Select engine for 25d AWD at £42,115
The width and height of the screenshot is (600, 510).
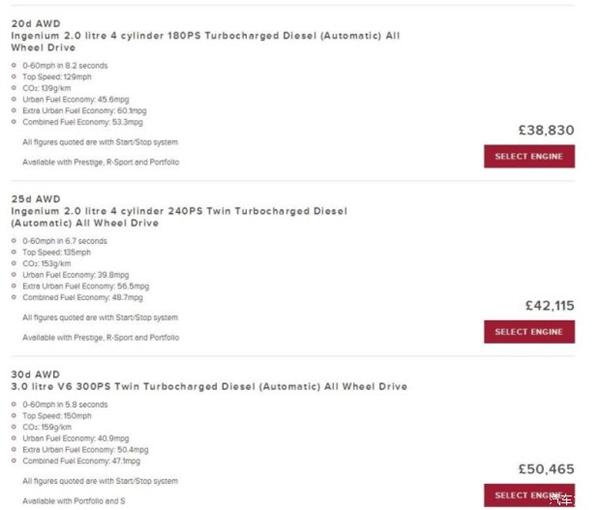[x=529, y=332]
